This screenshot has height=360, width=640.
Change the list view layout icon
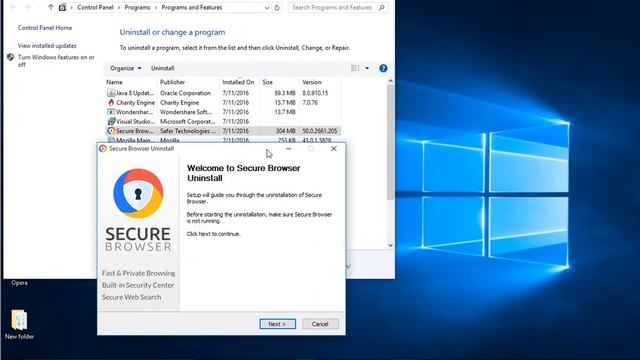(x=356, y=68)
